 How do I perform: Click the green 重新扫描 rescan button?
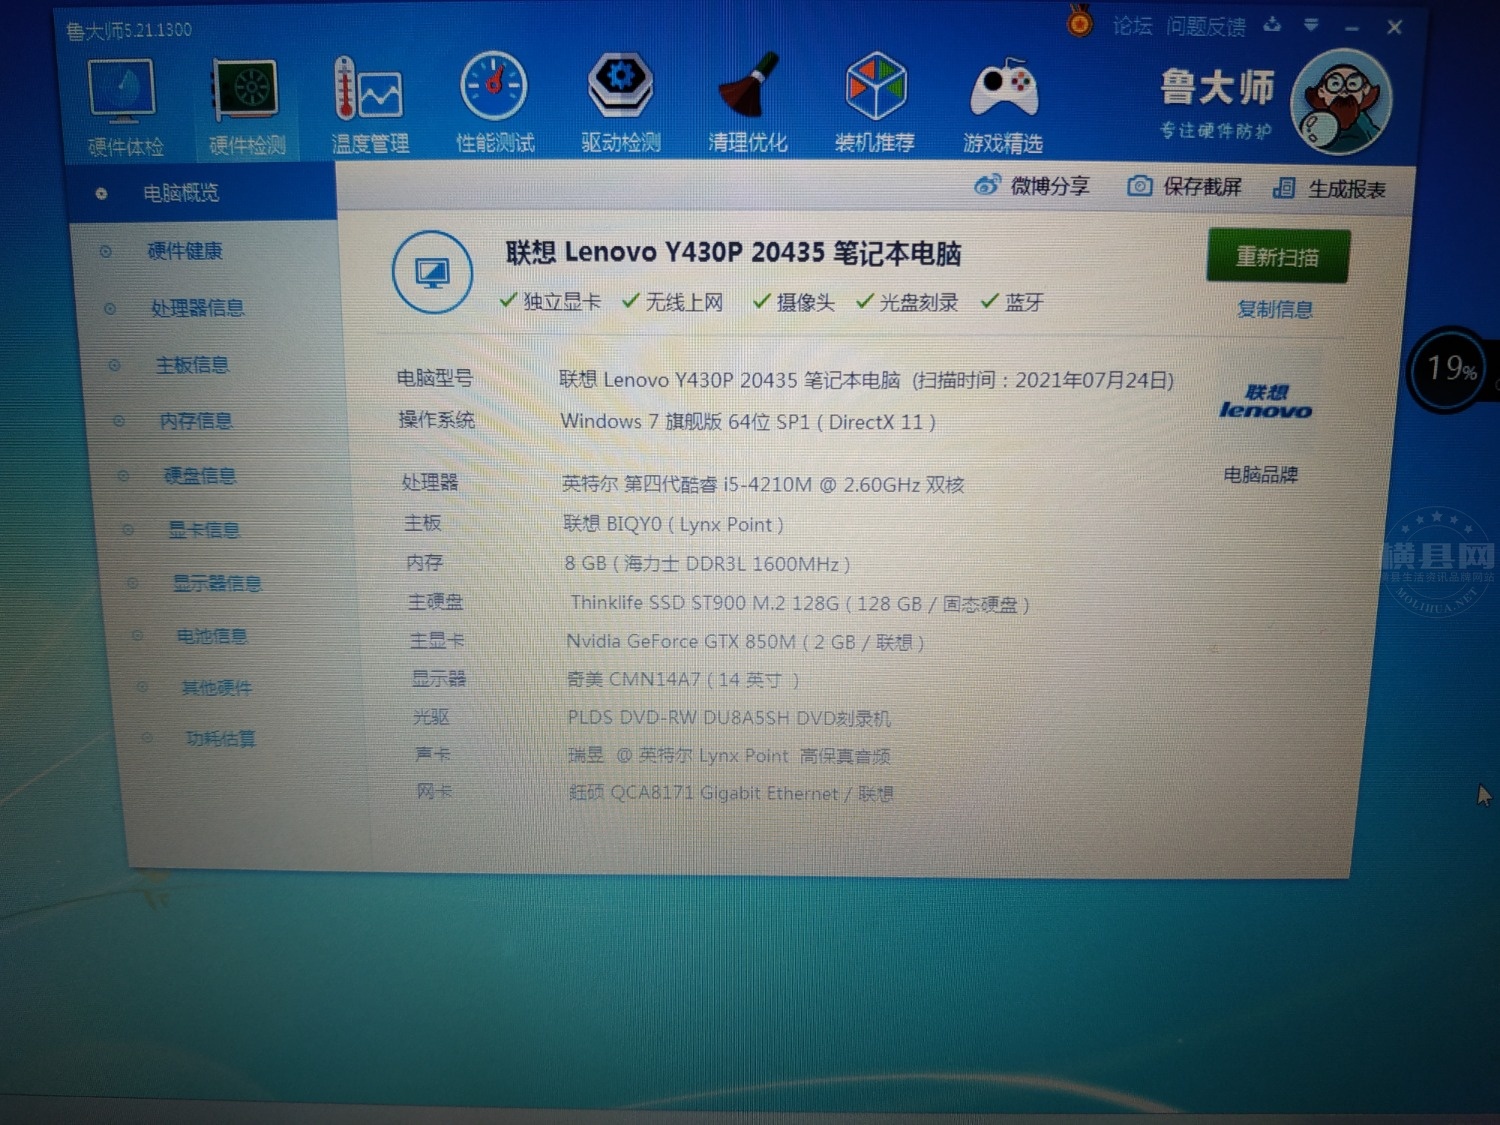click(1278, 257)
